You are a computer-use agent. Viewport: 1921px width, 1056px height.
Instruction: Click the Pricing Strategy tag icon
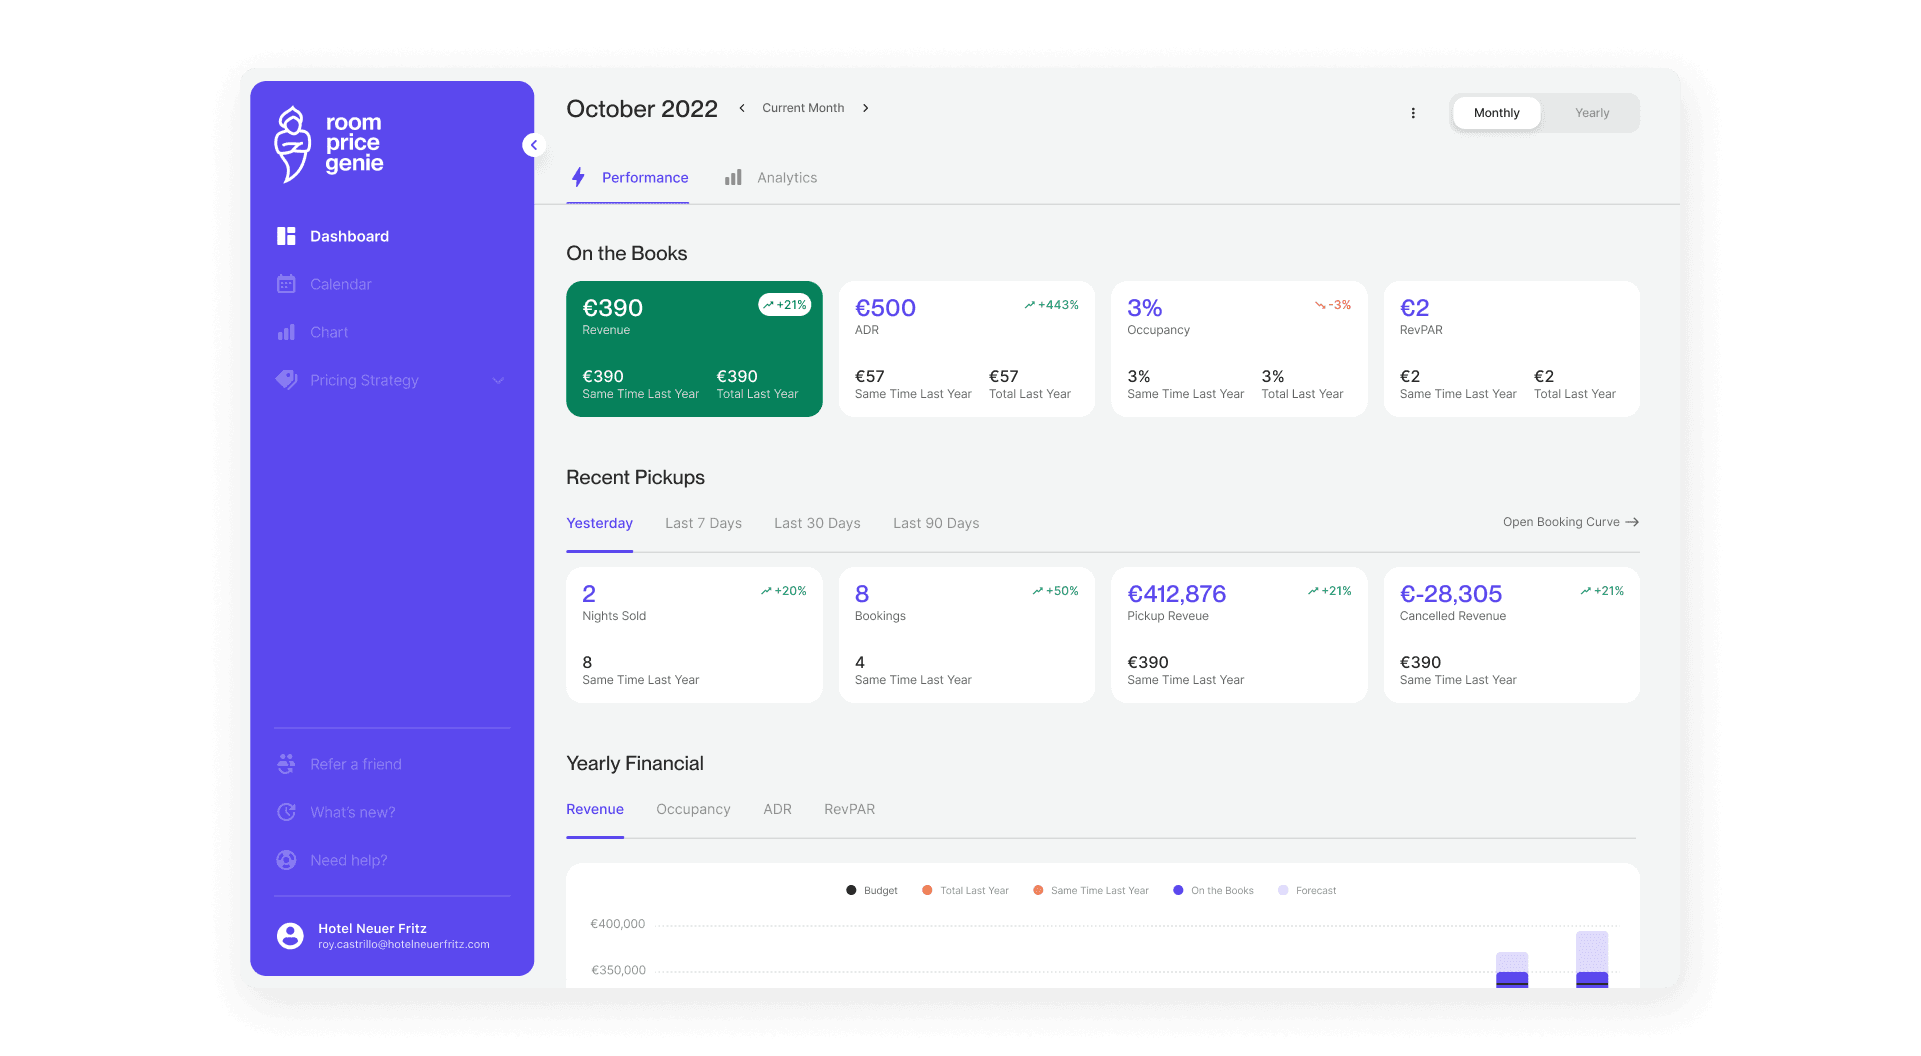[286, 380]
